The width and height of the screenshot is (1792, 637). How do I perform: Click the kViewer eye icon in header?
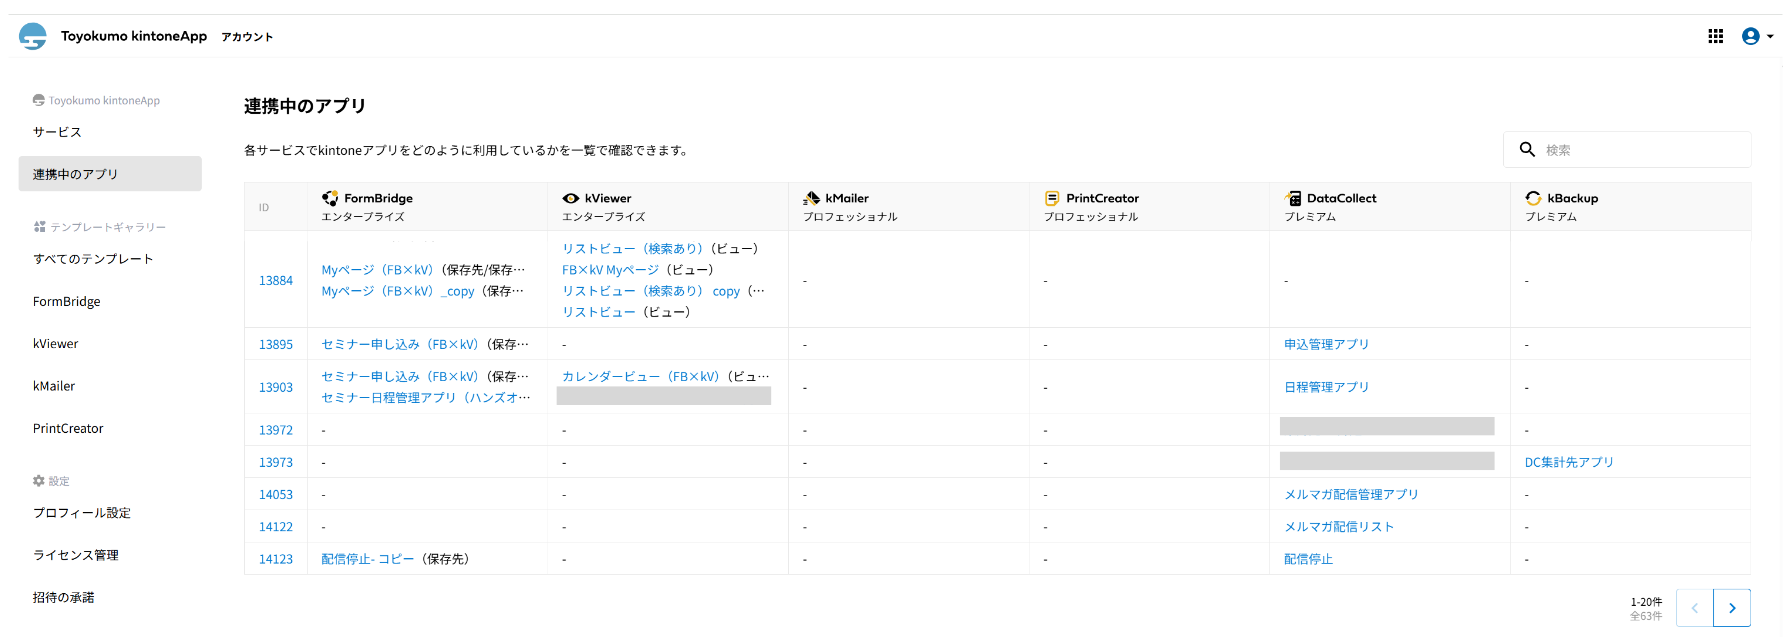571,198
